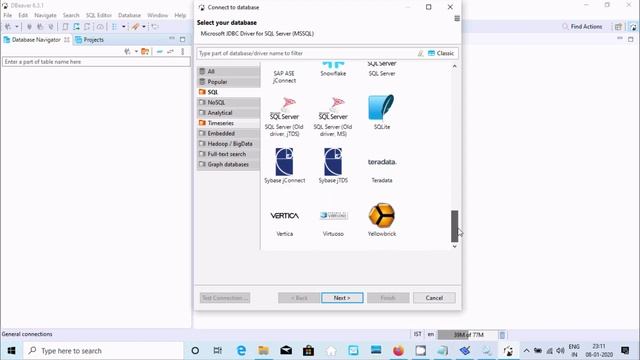Open the Database menu

[129, 15]
